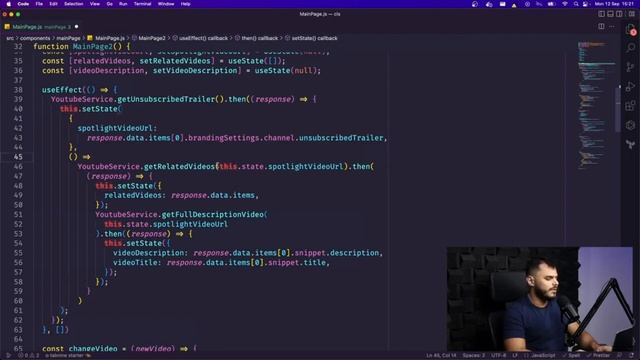The width and height of the screenshot is (640, 360).
Task: Click 'getUnsubscribedTrailer' on line 39
Action: 166,100
